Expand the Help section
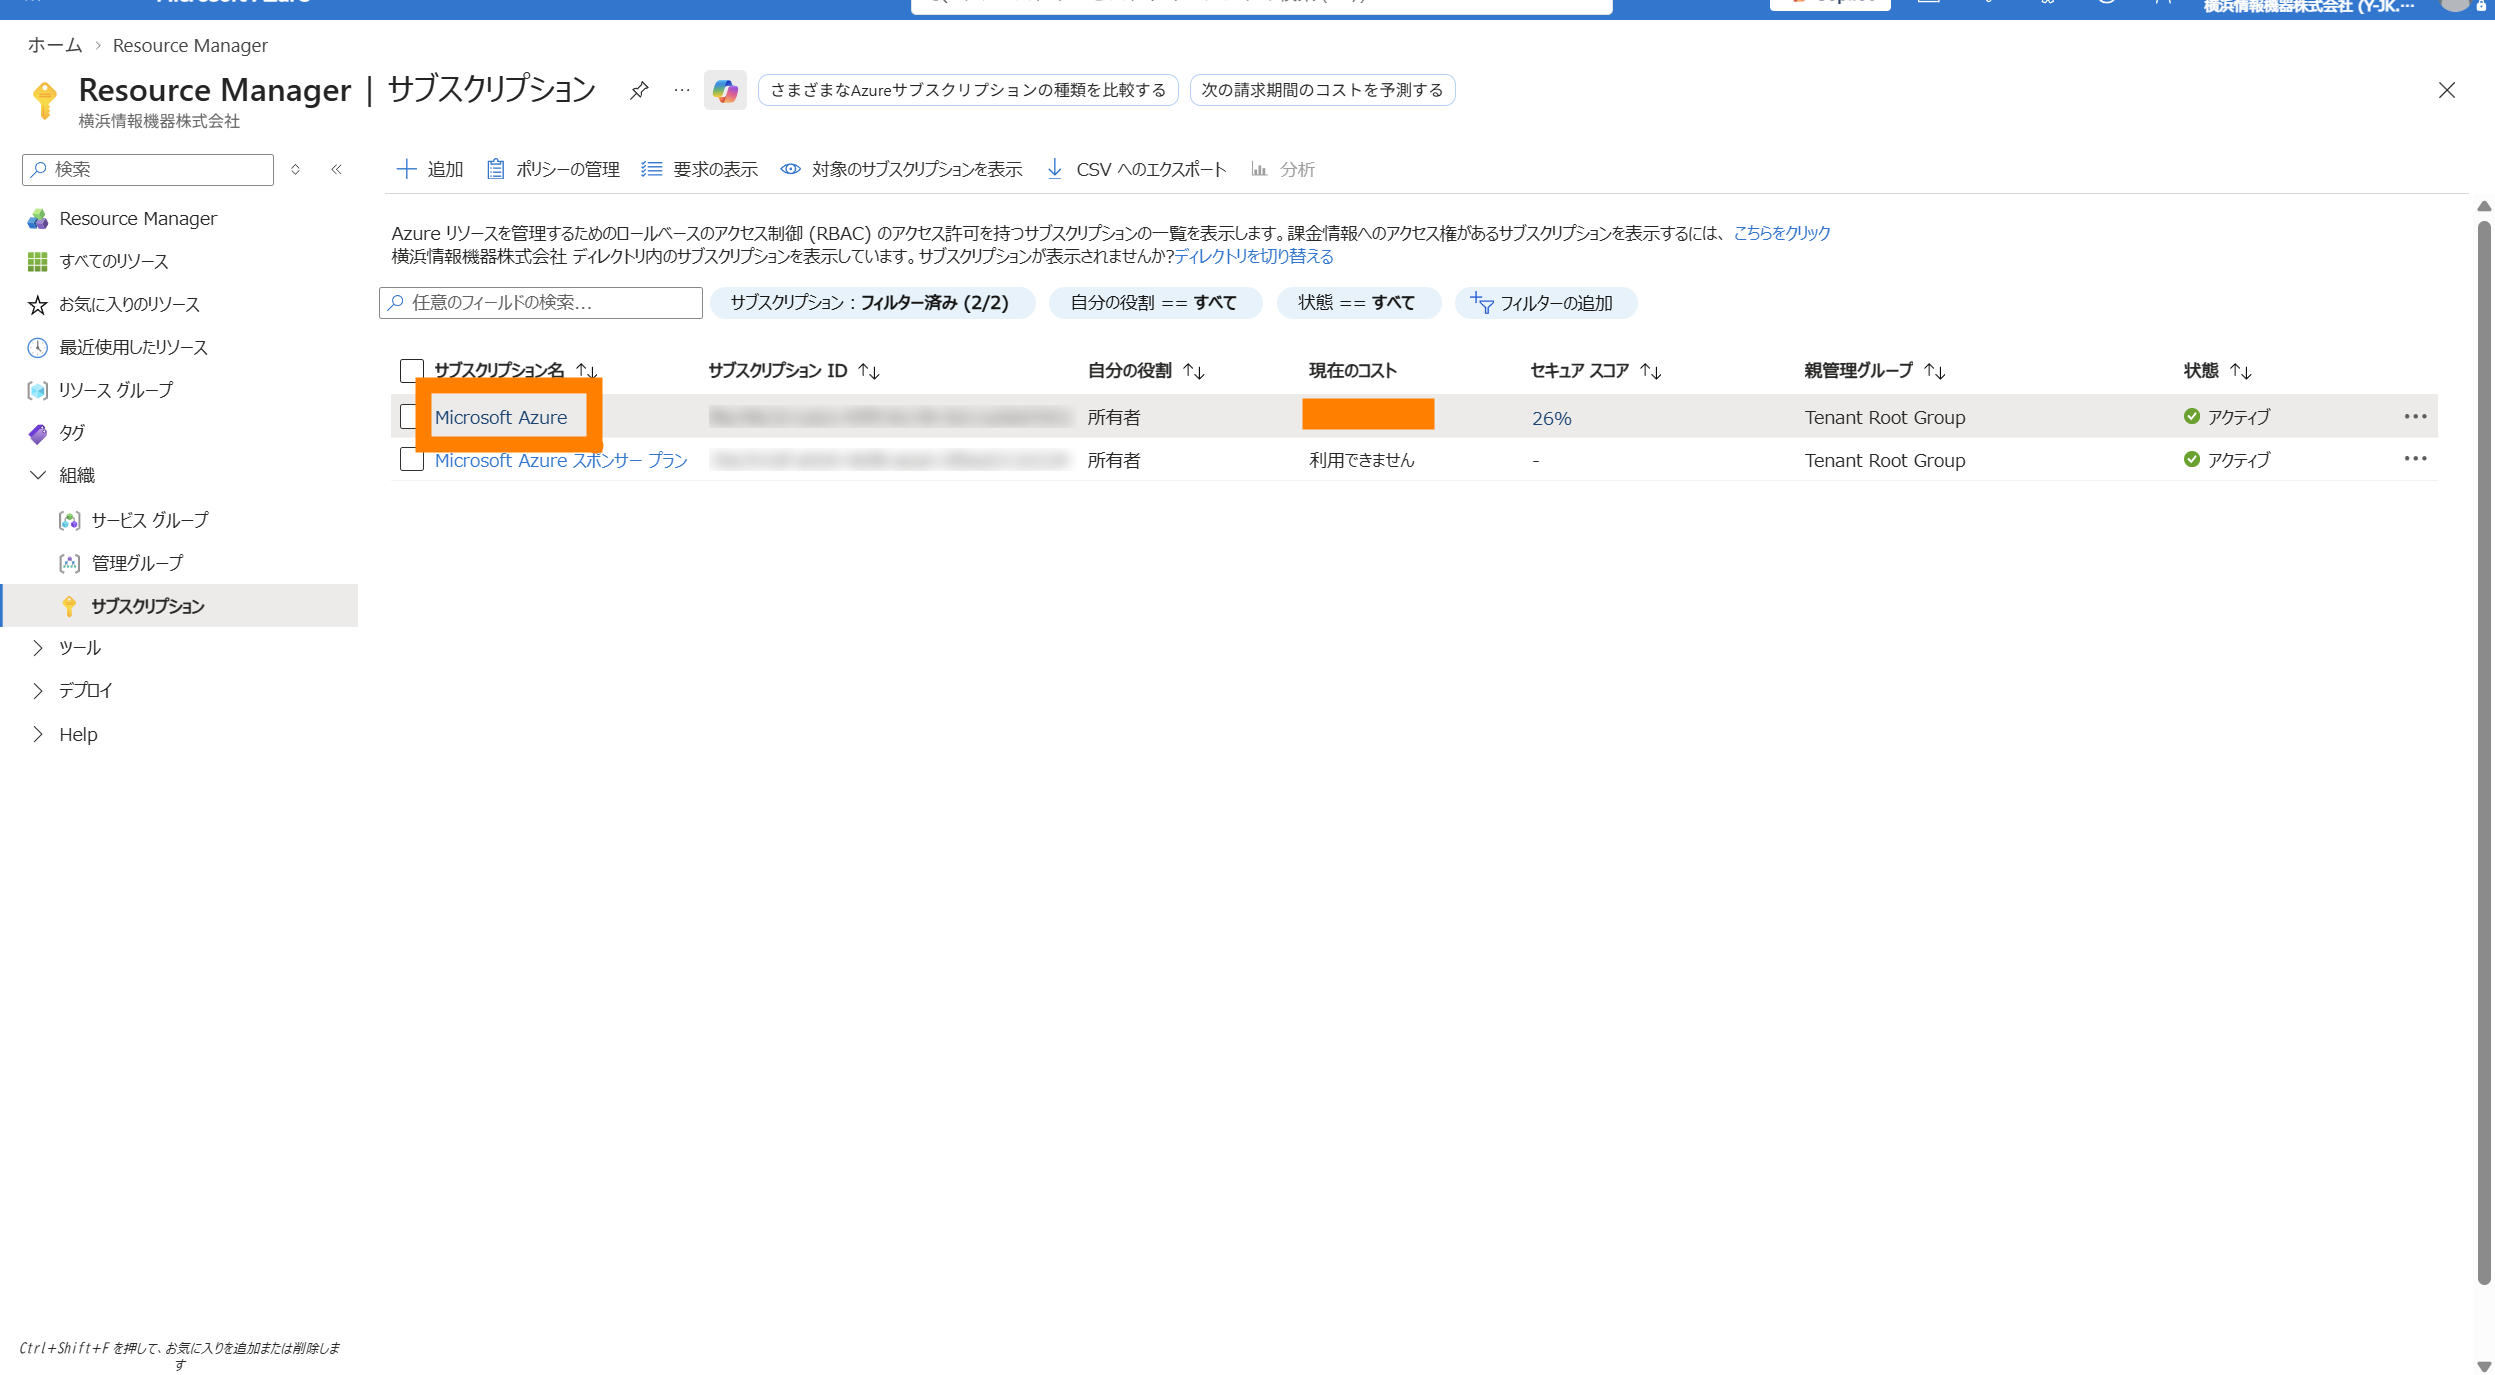The image size is (2495, 1375). (38, 734)
